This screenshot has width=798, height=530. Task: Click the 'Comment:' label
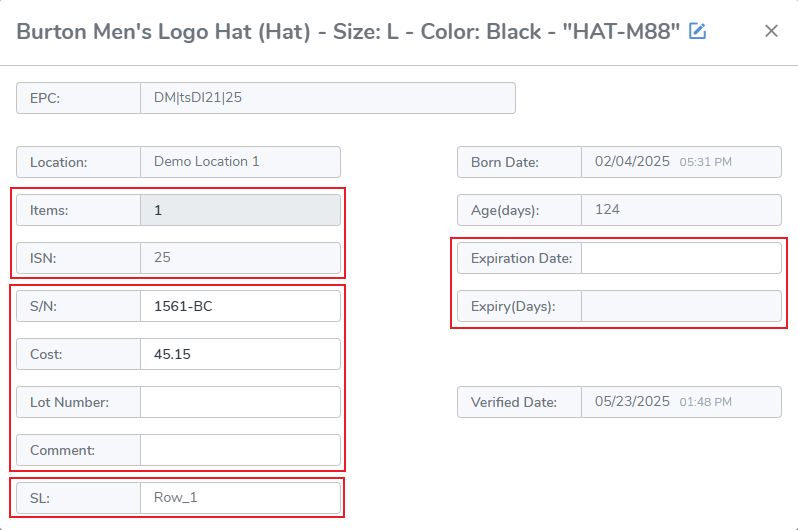62,450
